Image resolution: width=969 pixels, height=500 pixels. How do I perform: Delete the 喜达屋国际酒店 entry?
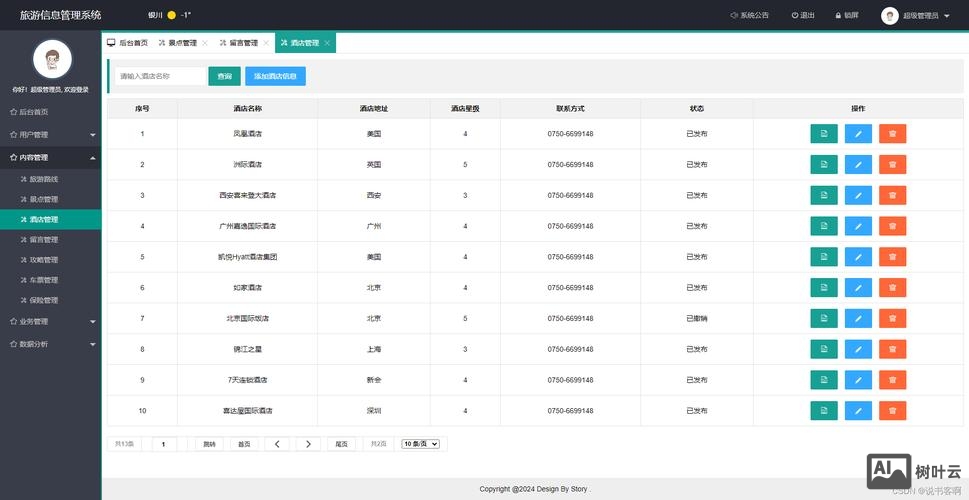[x=892, y=411]
